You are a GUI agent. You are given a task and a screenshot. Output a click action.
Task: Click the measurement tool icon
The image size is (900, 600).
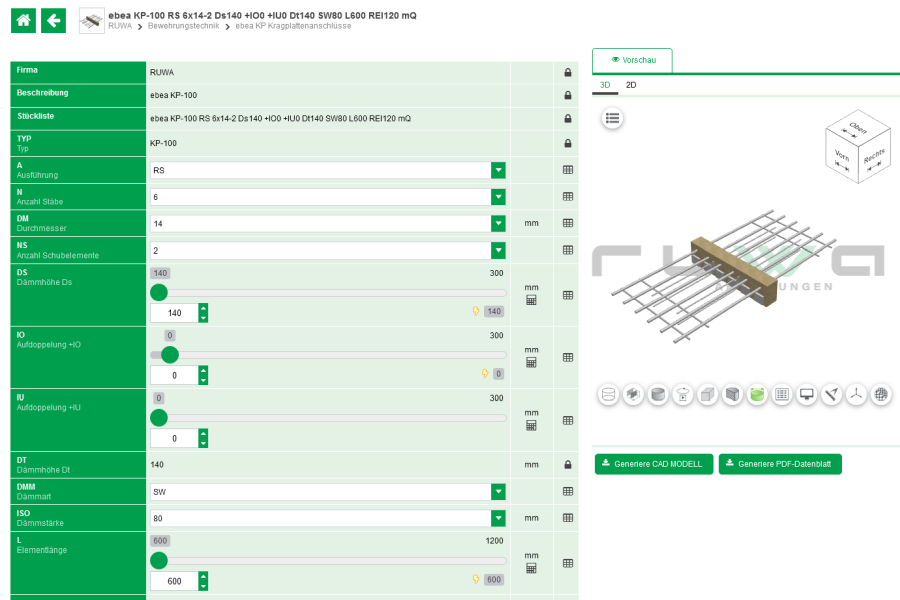pos(831,395)
